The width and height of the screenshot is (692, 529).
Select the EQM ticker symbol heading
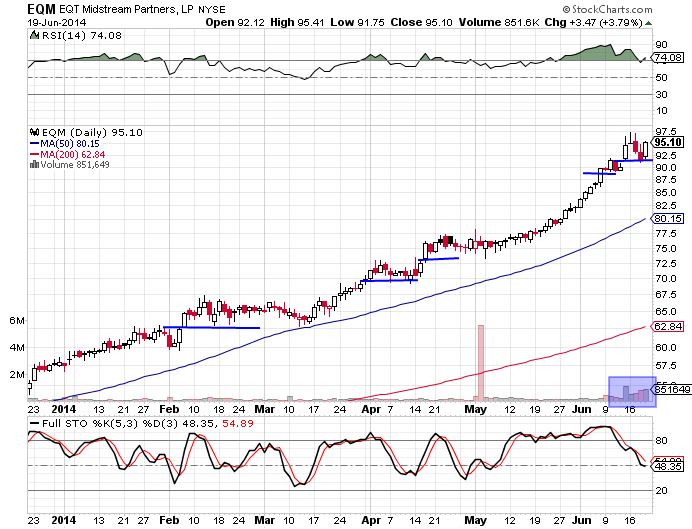point(41,9)
